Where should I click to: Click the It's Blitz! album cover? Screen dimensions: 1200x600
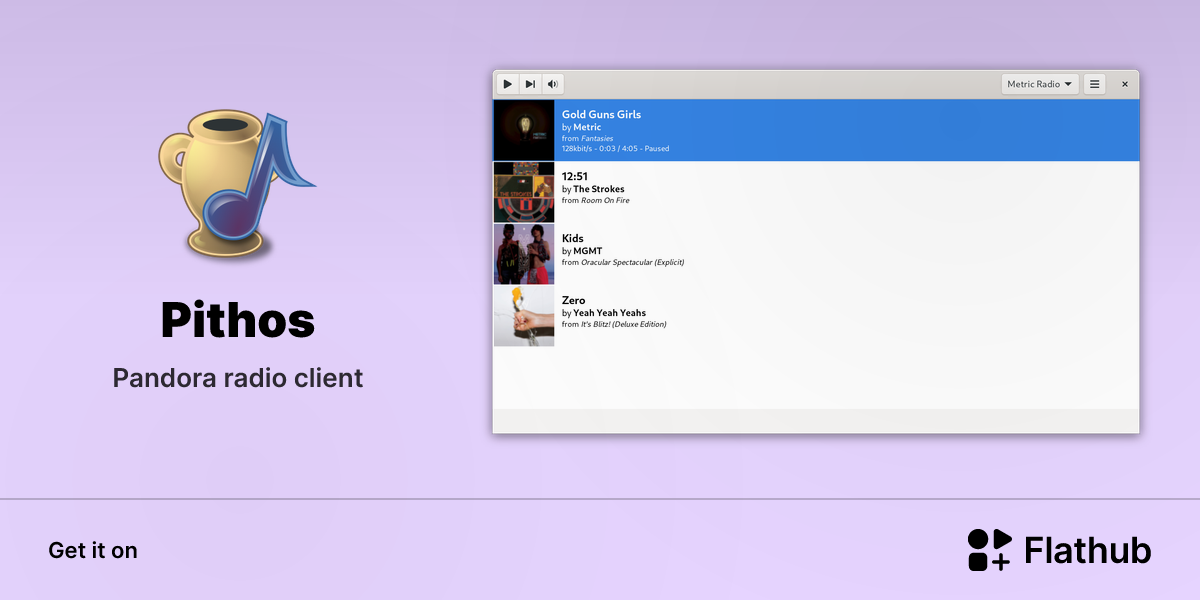click(523, 316)
